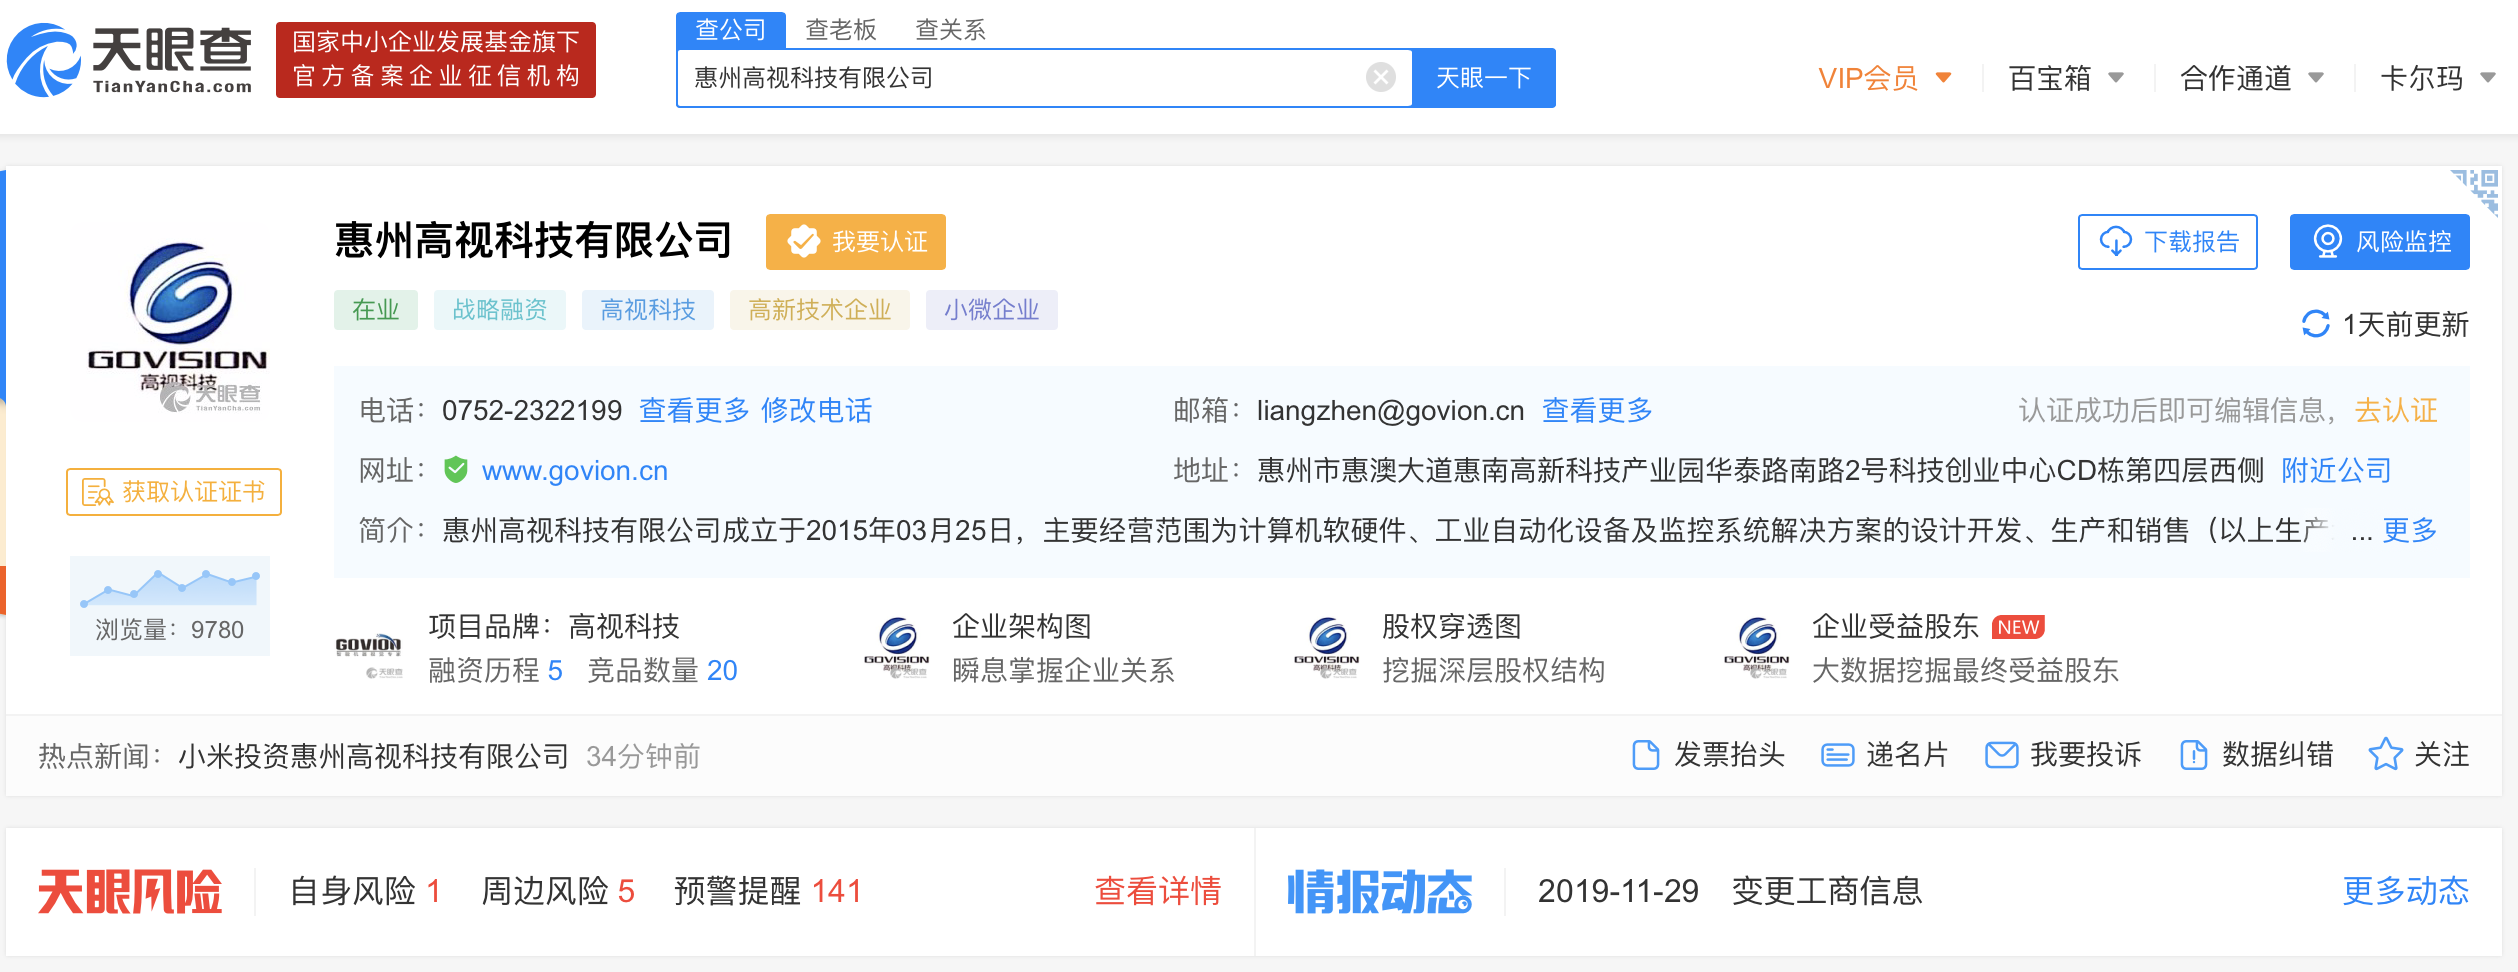This screenshot has height=972, width=2518.
Task: Click the refresh icon beside 1天前更新
Action: (x=2316, y=324)
